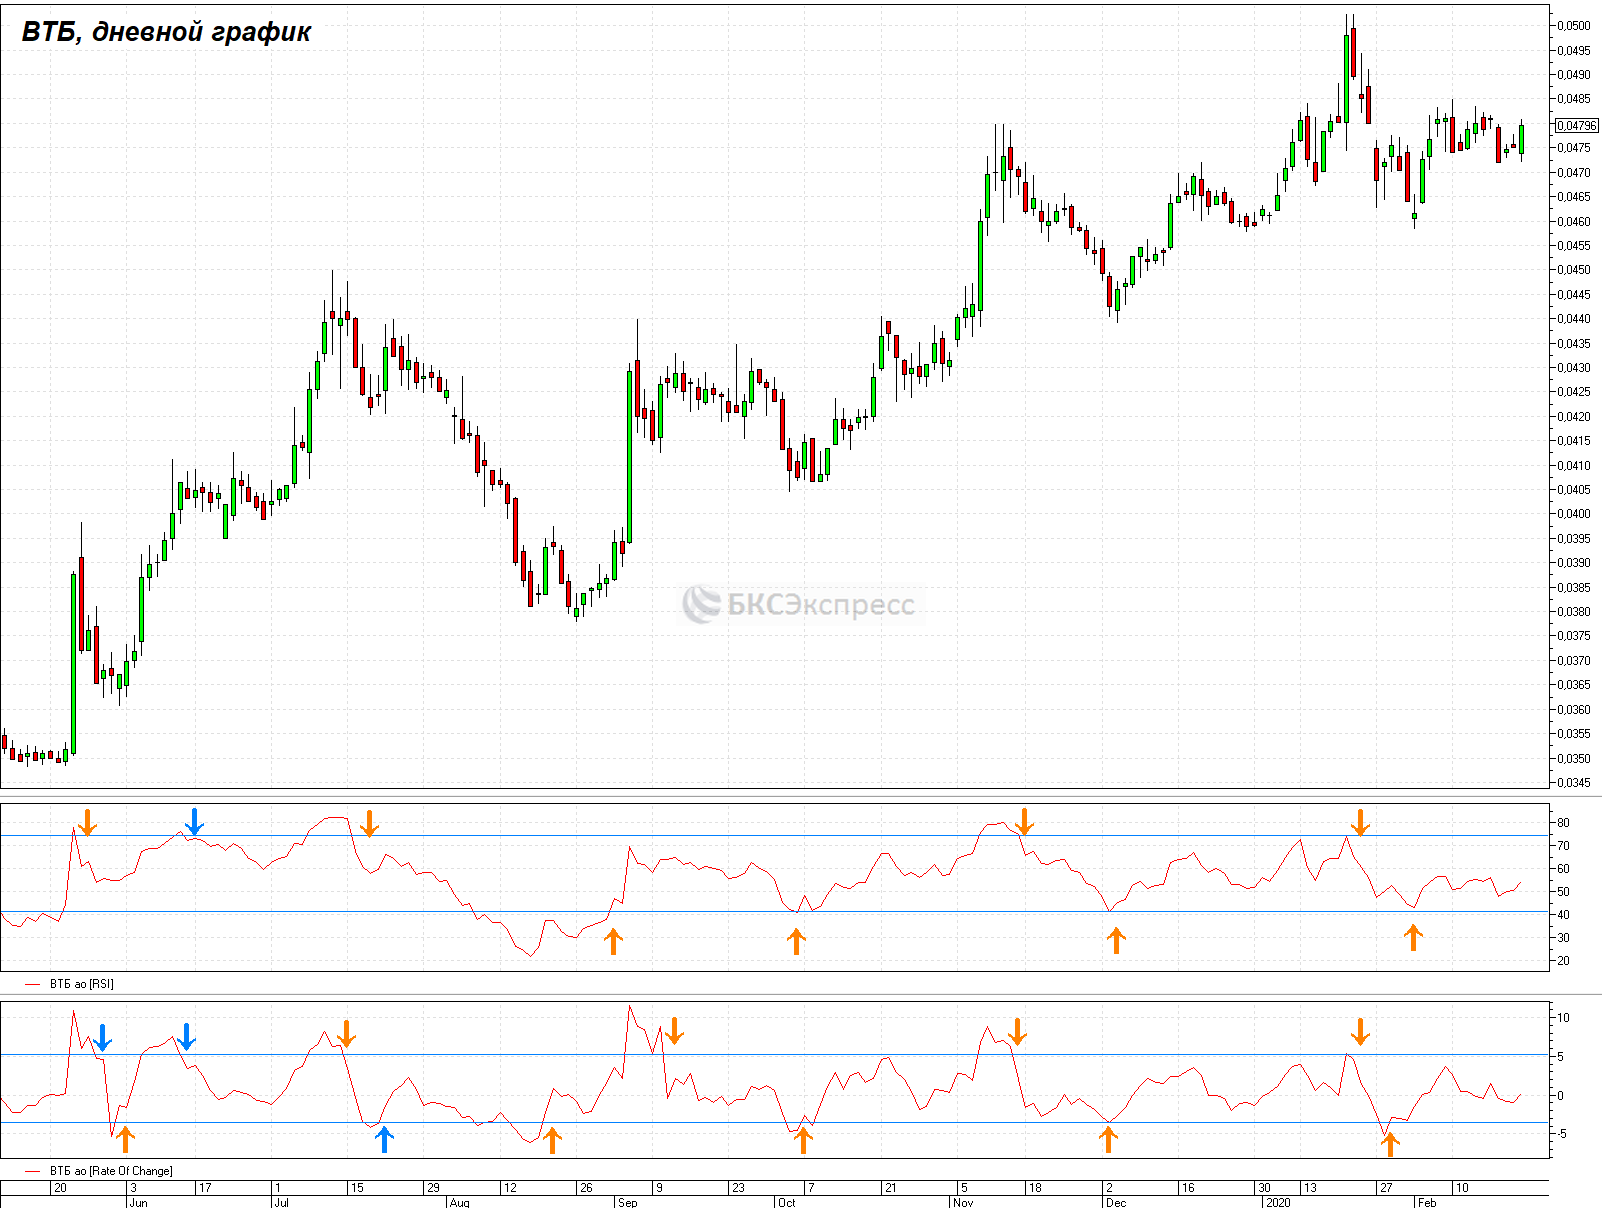1602x1208 pixels.
Task: Click the 0,0425 price axis label
Action: [x=1574, y=392]
